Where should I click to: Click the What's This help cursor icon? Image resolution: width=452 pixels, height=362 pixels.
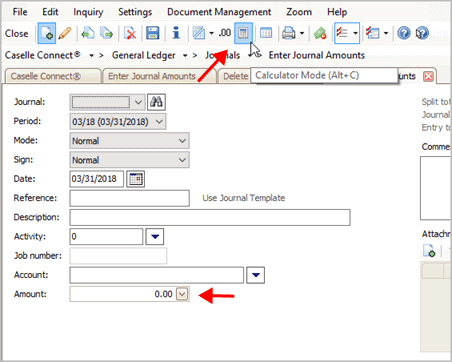point(422,33)
